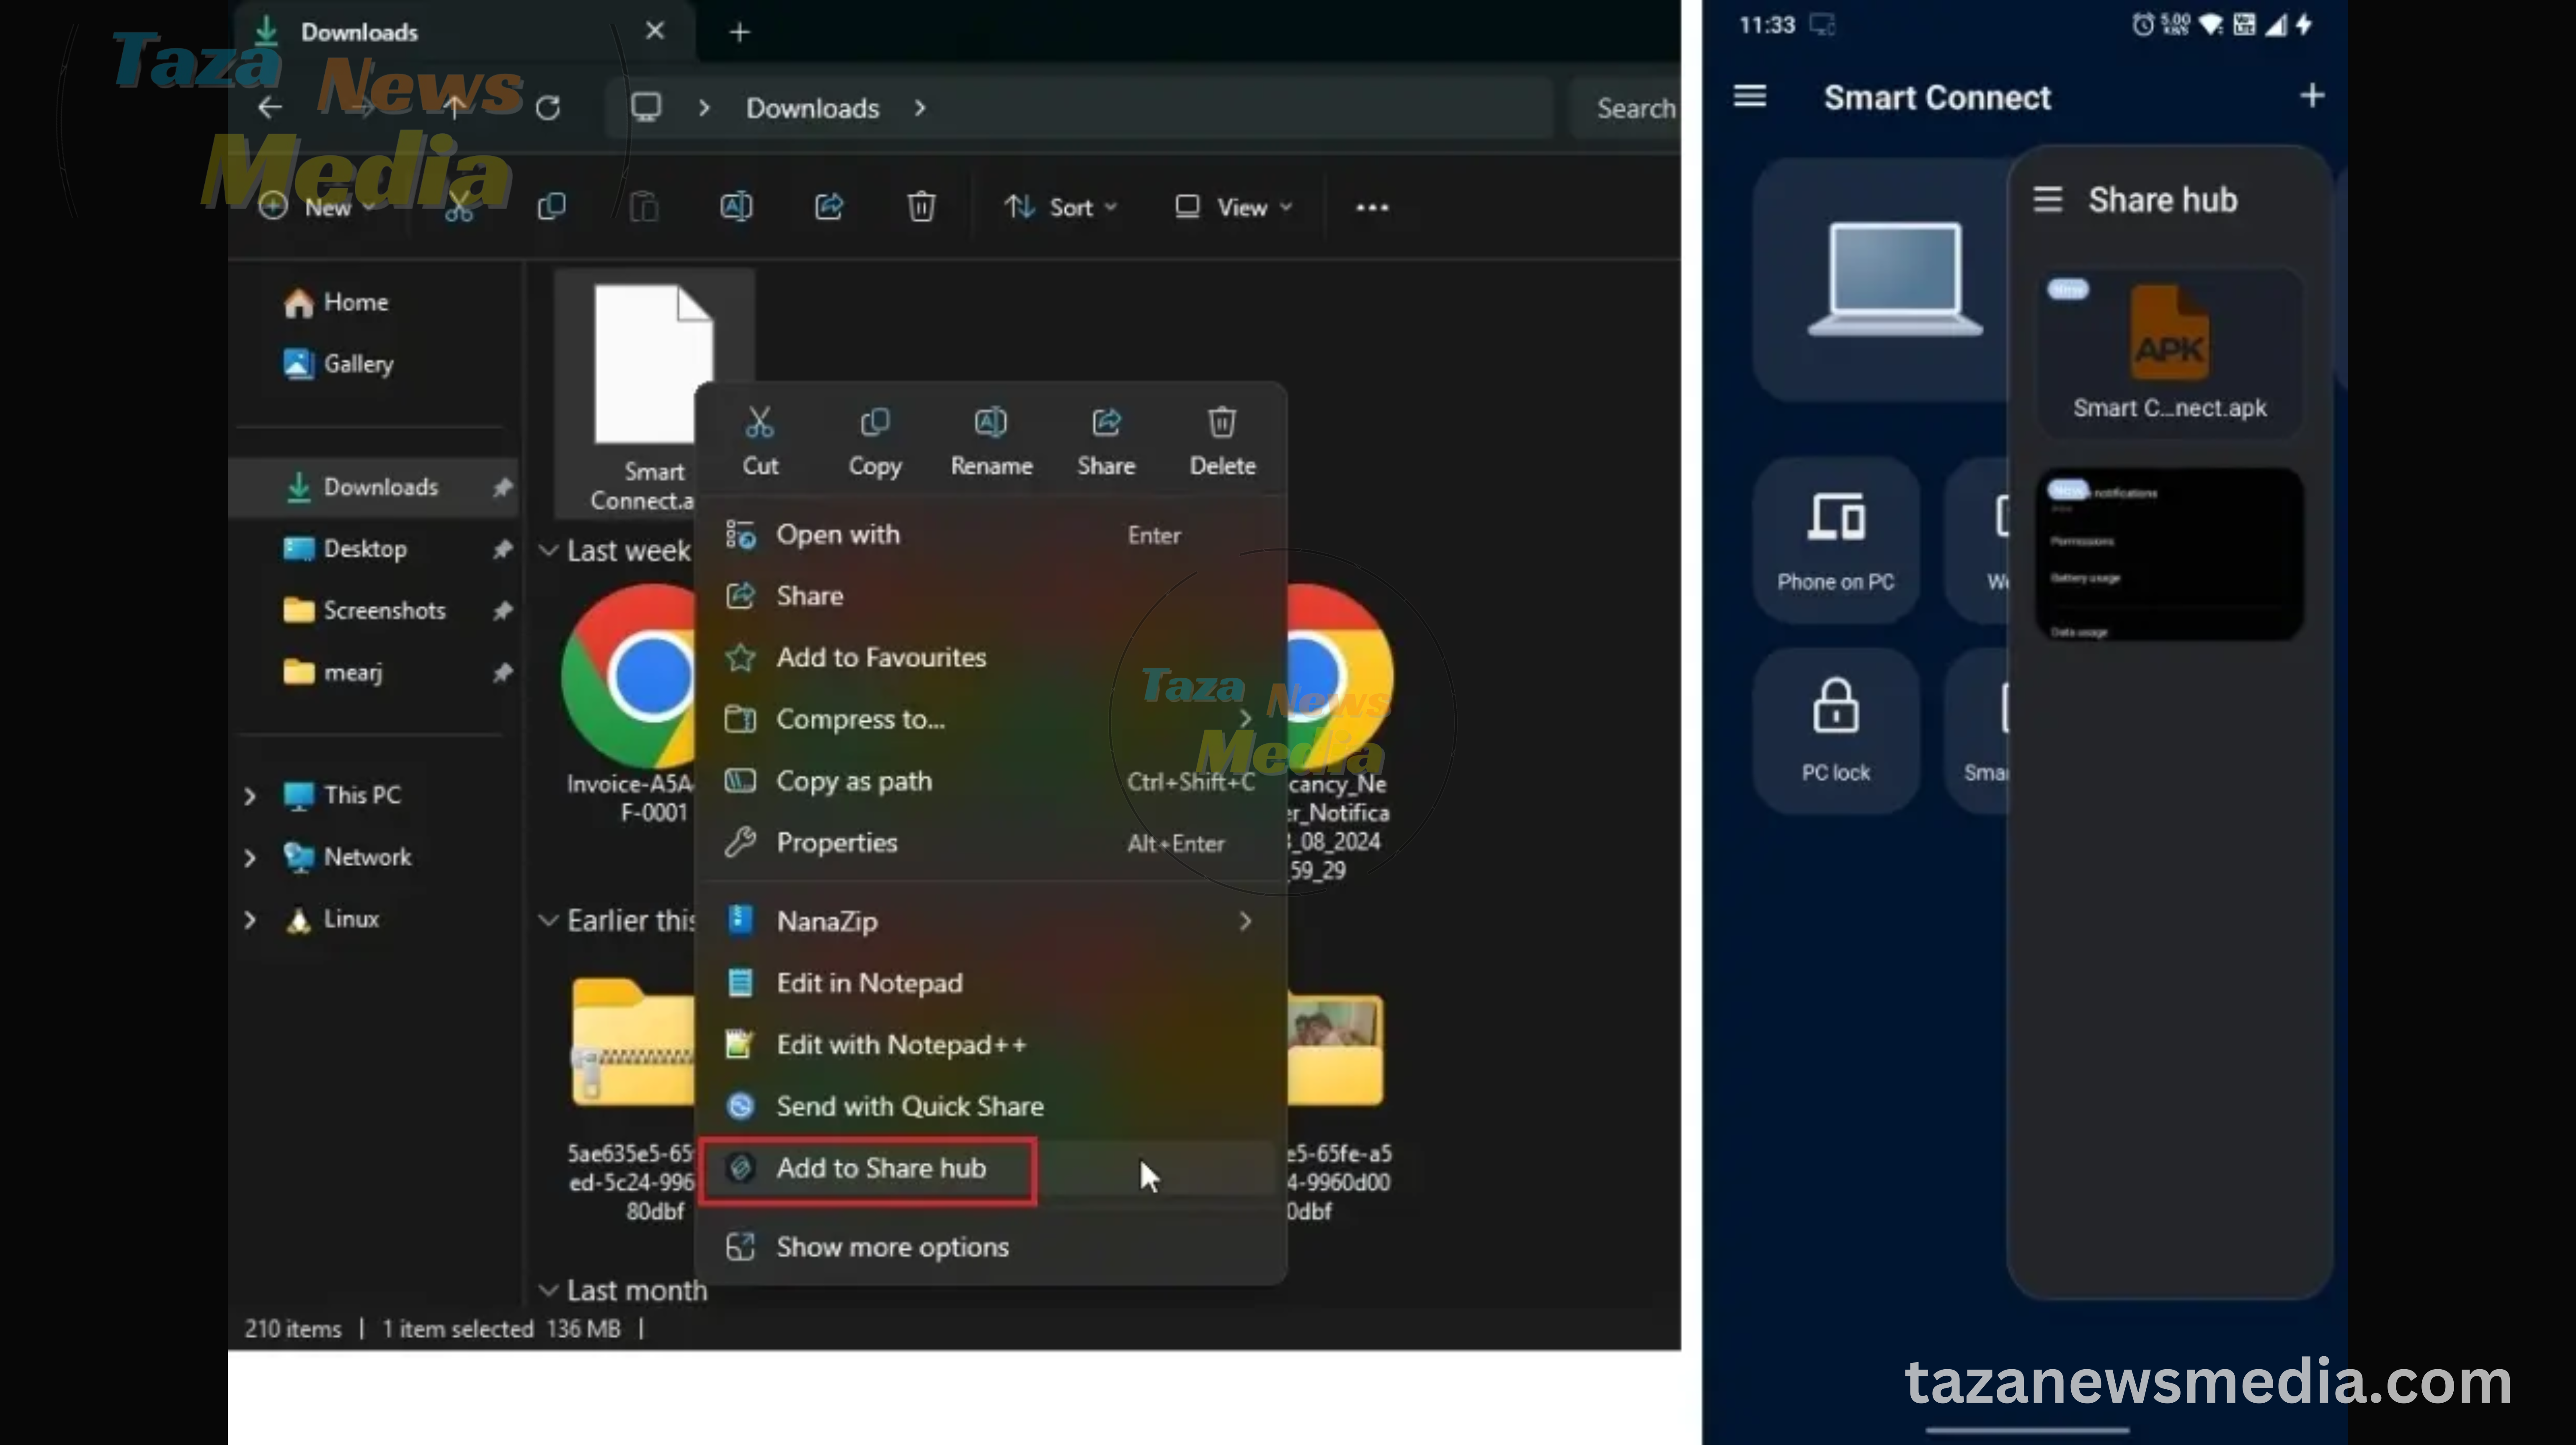Tap PC lock tile
Screen dimensions: 2576x1445
tap(1835, 731)
